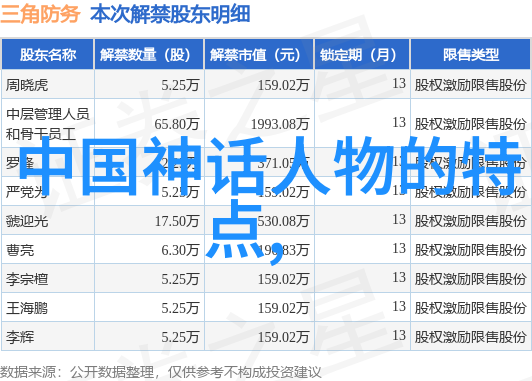Click the 数据来源 footer note
Screen dimensions: 532x381
pyautogui.click(x=160, y=372)
